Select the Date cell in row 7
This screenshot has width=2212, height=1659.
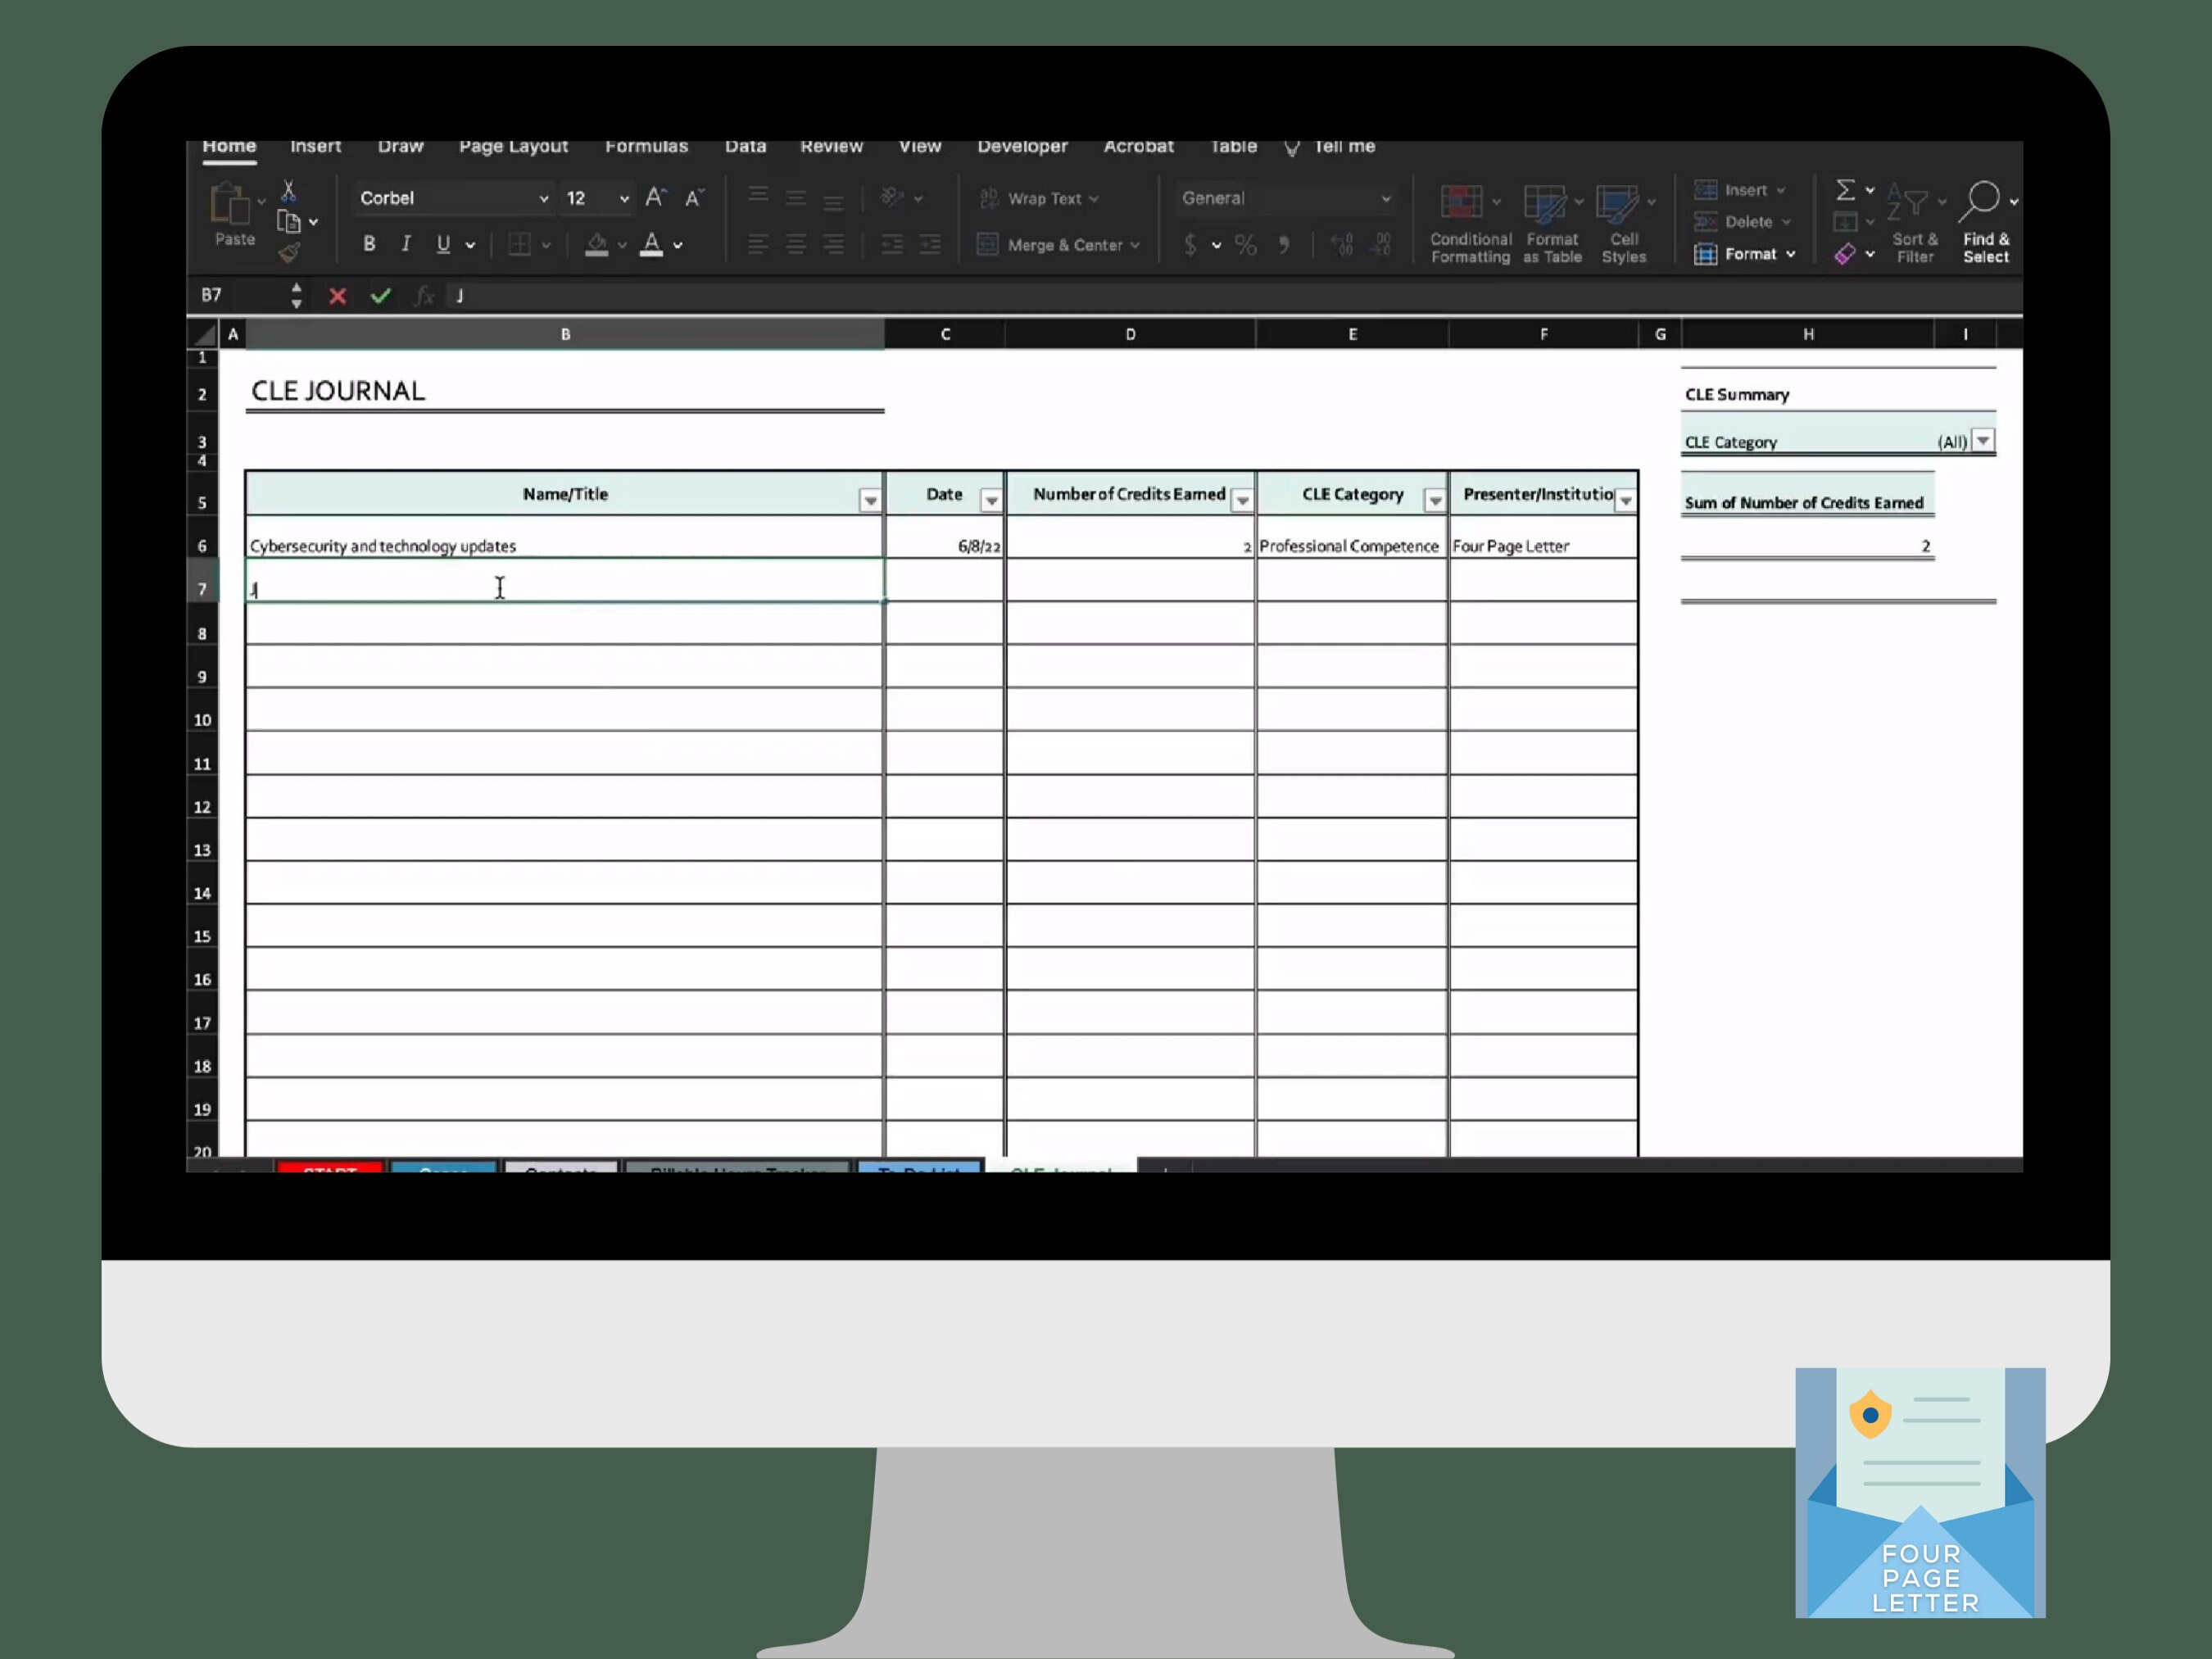tap(944, 580)
